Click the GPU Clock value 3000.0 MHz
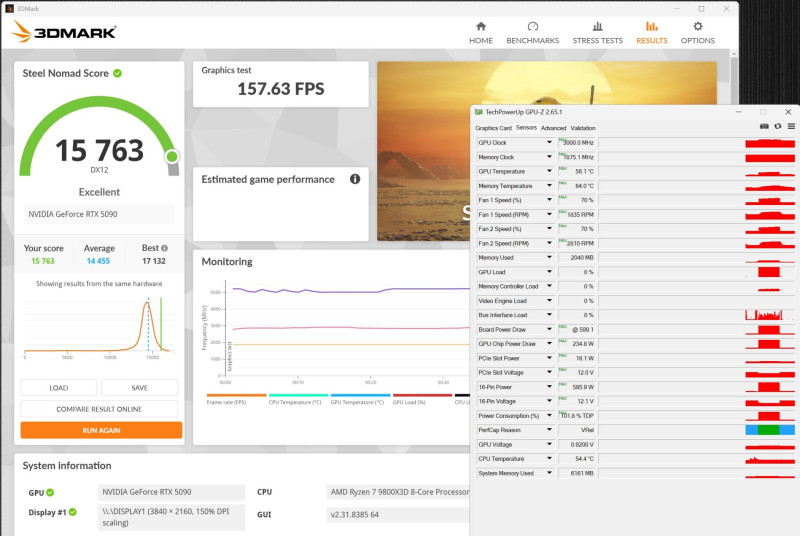Image resolution: width=800 pixels, height=536 pixels. click(x=577, y=143)
